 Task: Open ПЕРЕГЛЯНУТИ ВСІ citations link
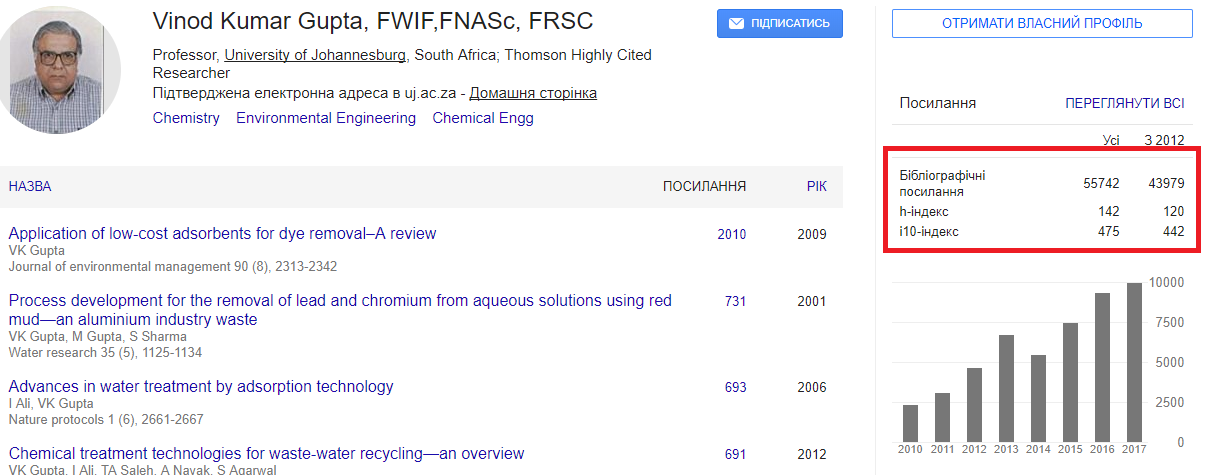pyautogui.click(x=1125, y=103)
